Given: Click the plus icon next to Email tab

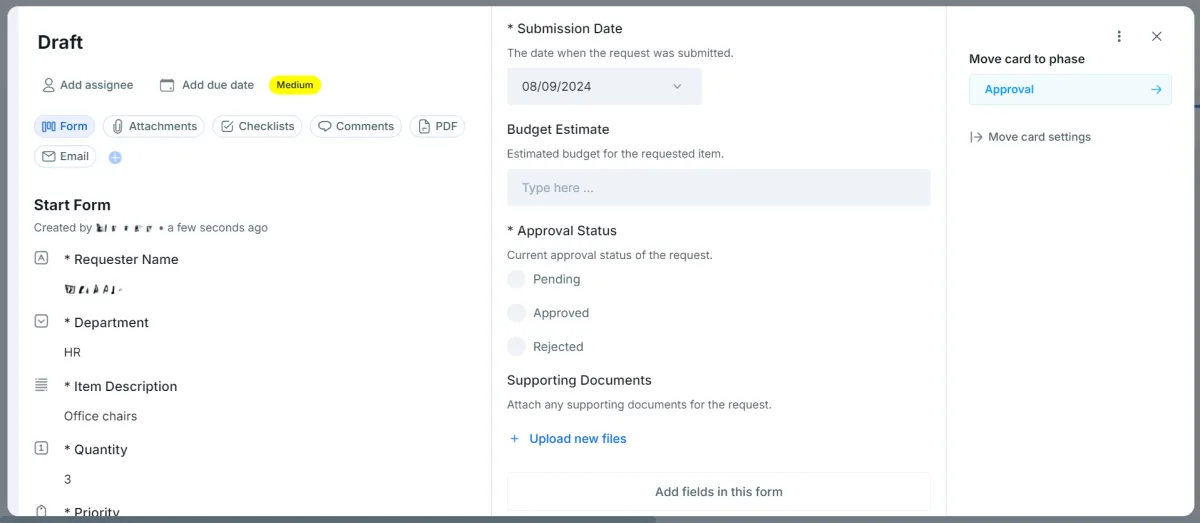Looking at the screenshot, I should 115,157.
